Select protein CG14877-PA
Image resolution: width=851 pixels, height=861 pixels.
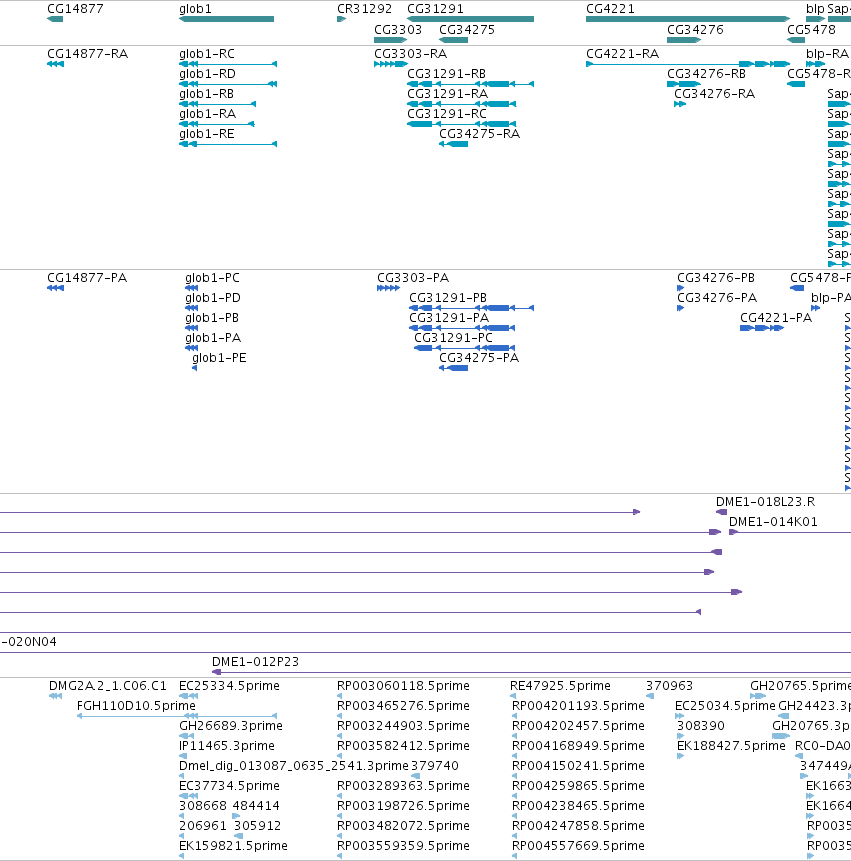pyautogui.click(x=87, y=278)
